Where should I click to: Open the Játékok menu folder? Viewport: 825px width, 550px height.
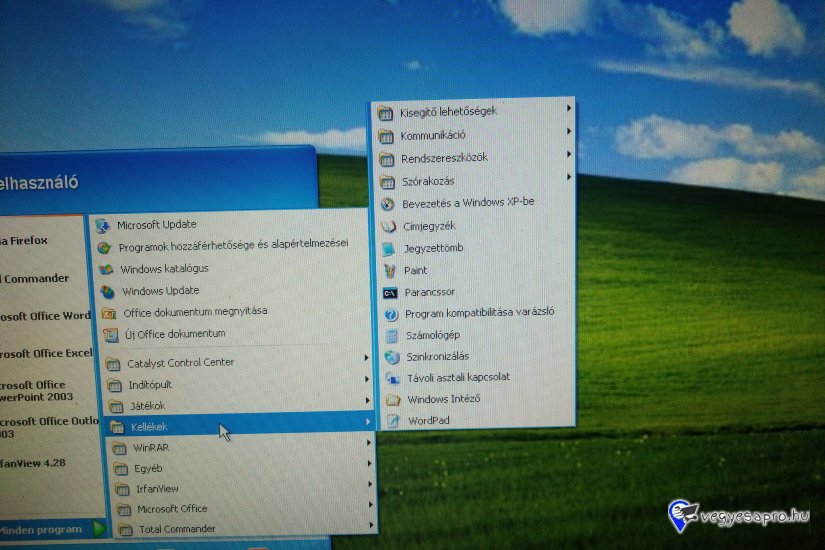(148, 405)
